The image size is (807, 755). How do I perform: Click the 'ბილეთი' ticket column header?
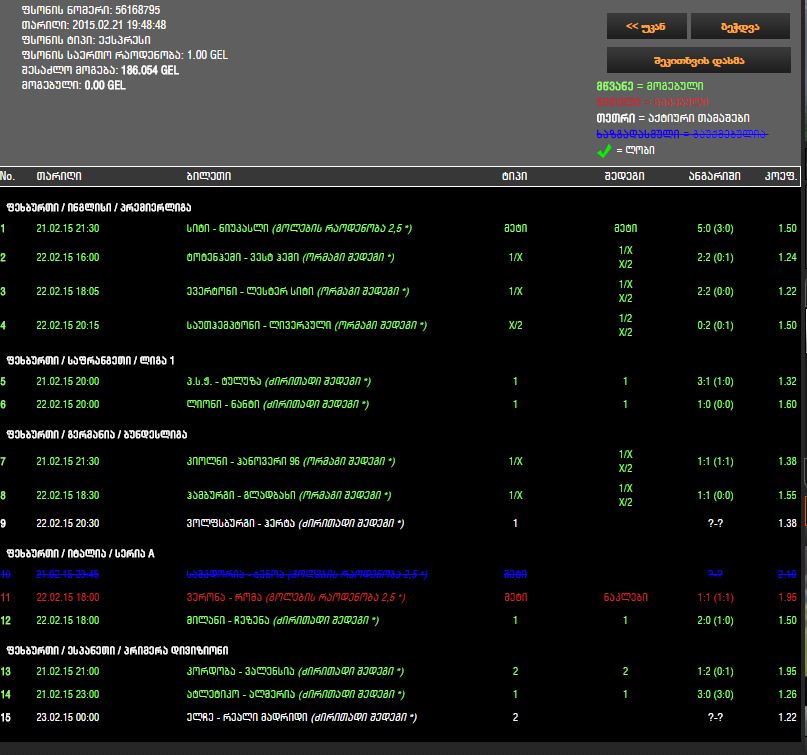(208, 176)
